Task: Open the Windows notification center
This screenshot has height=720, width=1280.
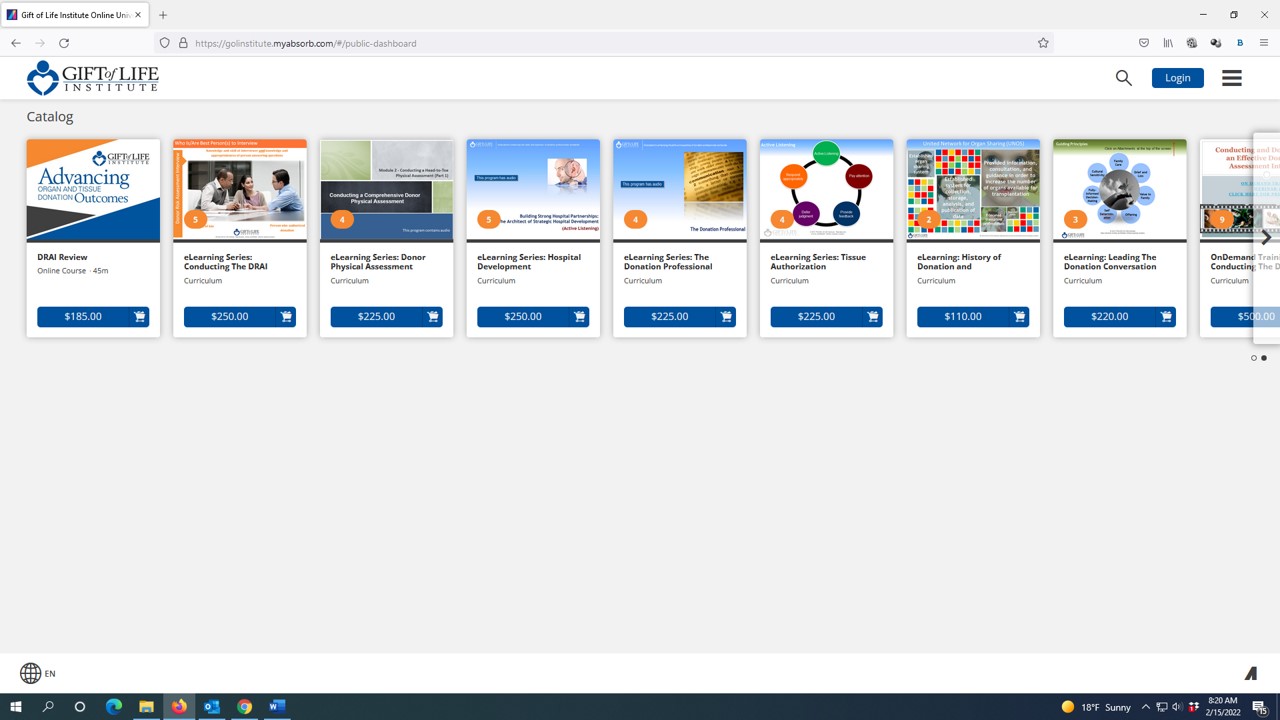Action: click(x=1260, y=707)
